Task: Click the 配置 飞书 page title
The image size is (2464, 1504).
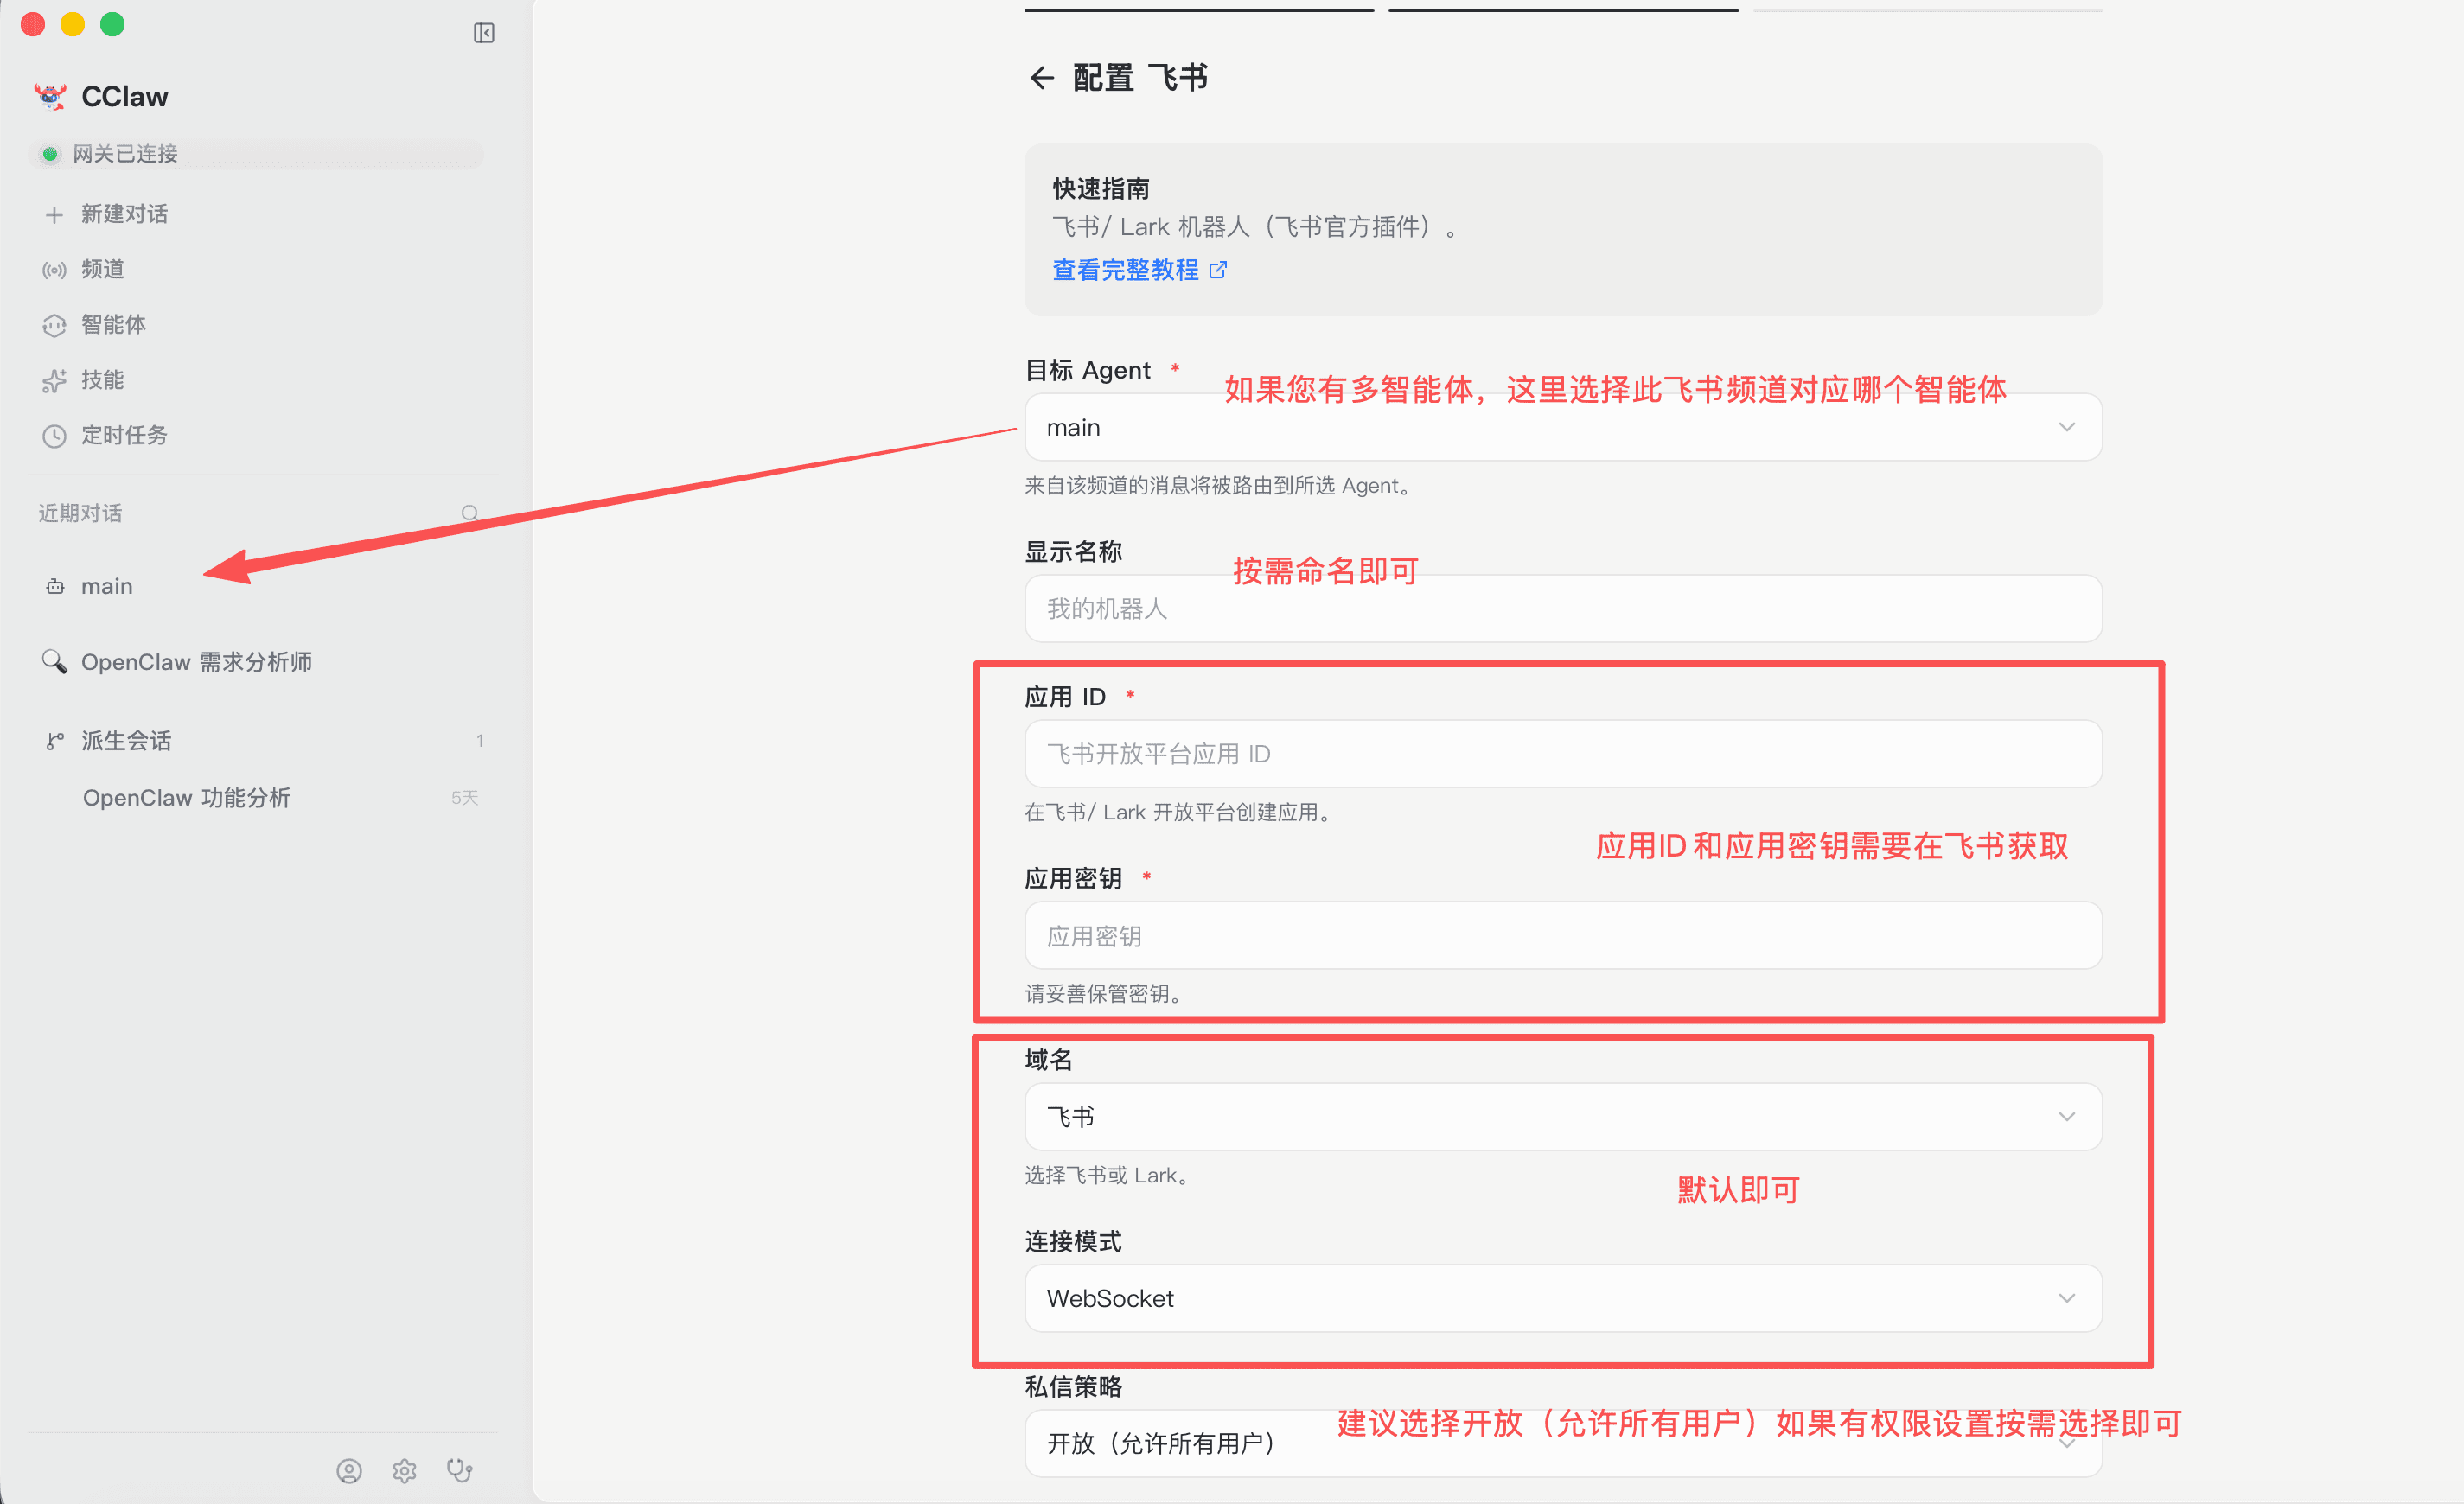Action: (x=1140, y=77)
